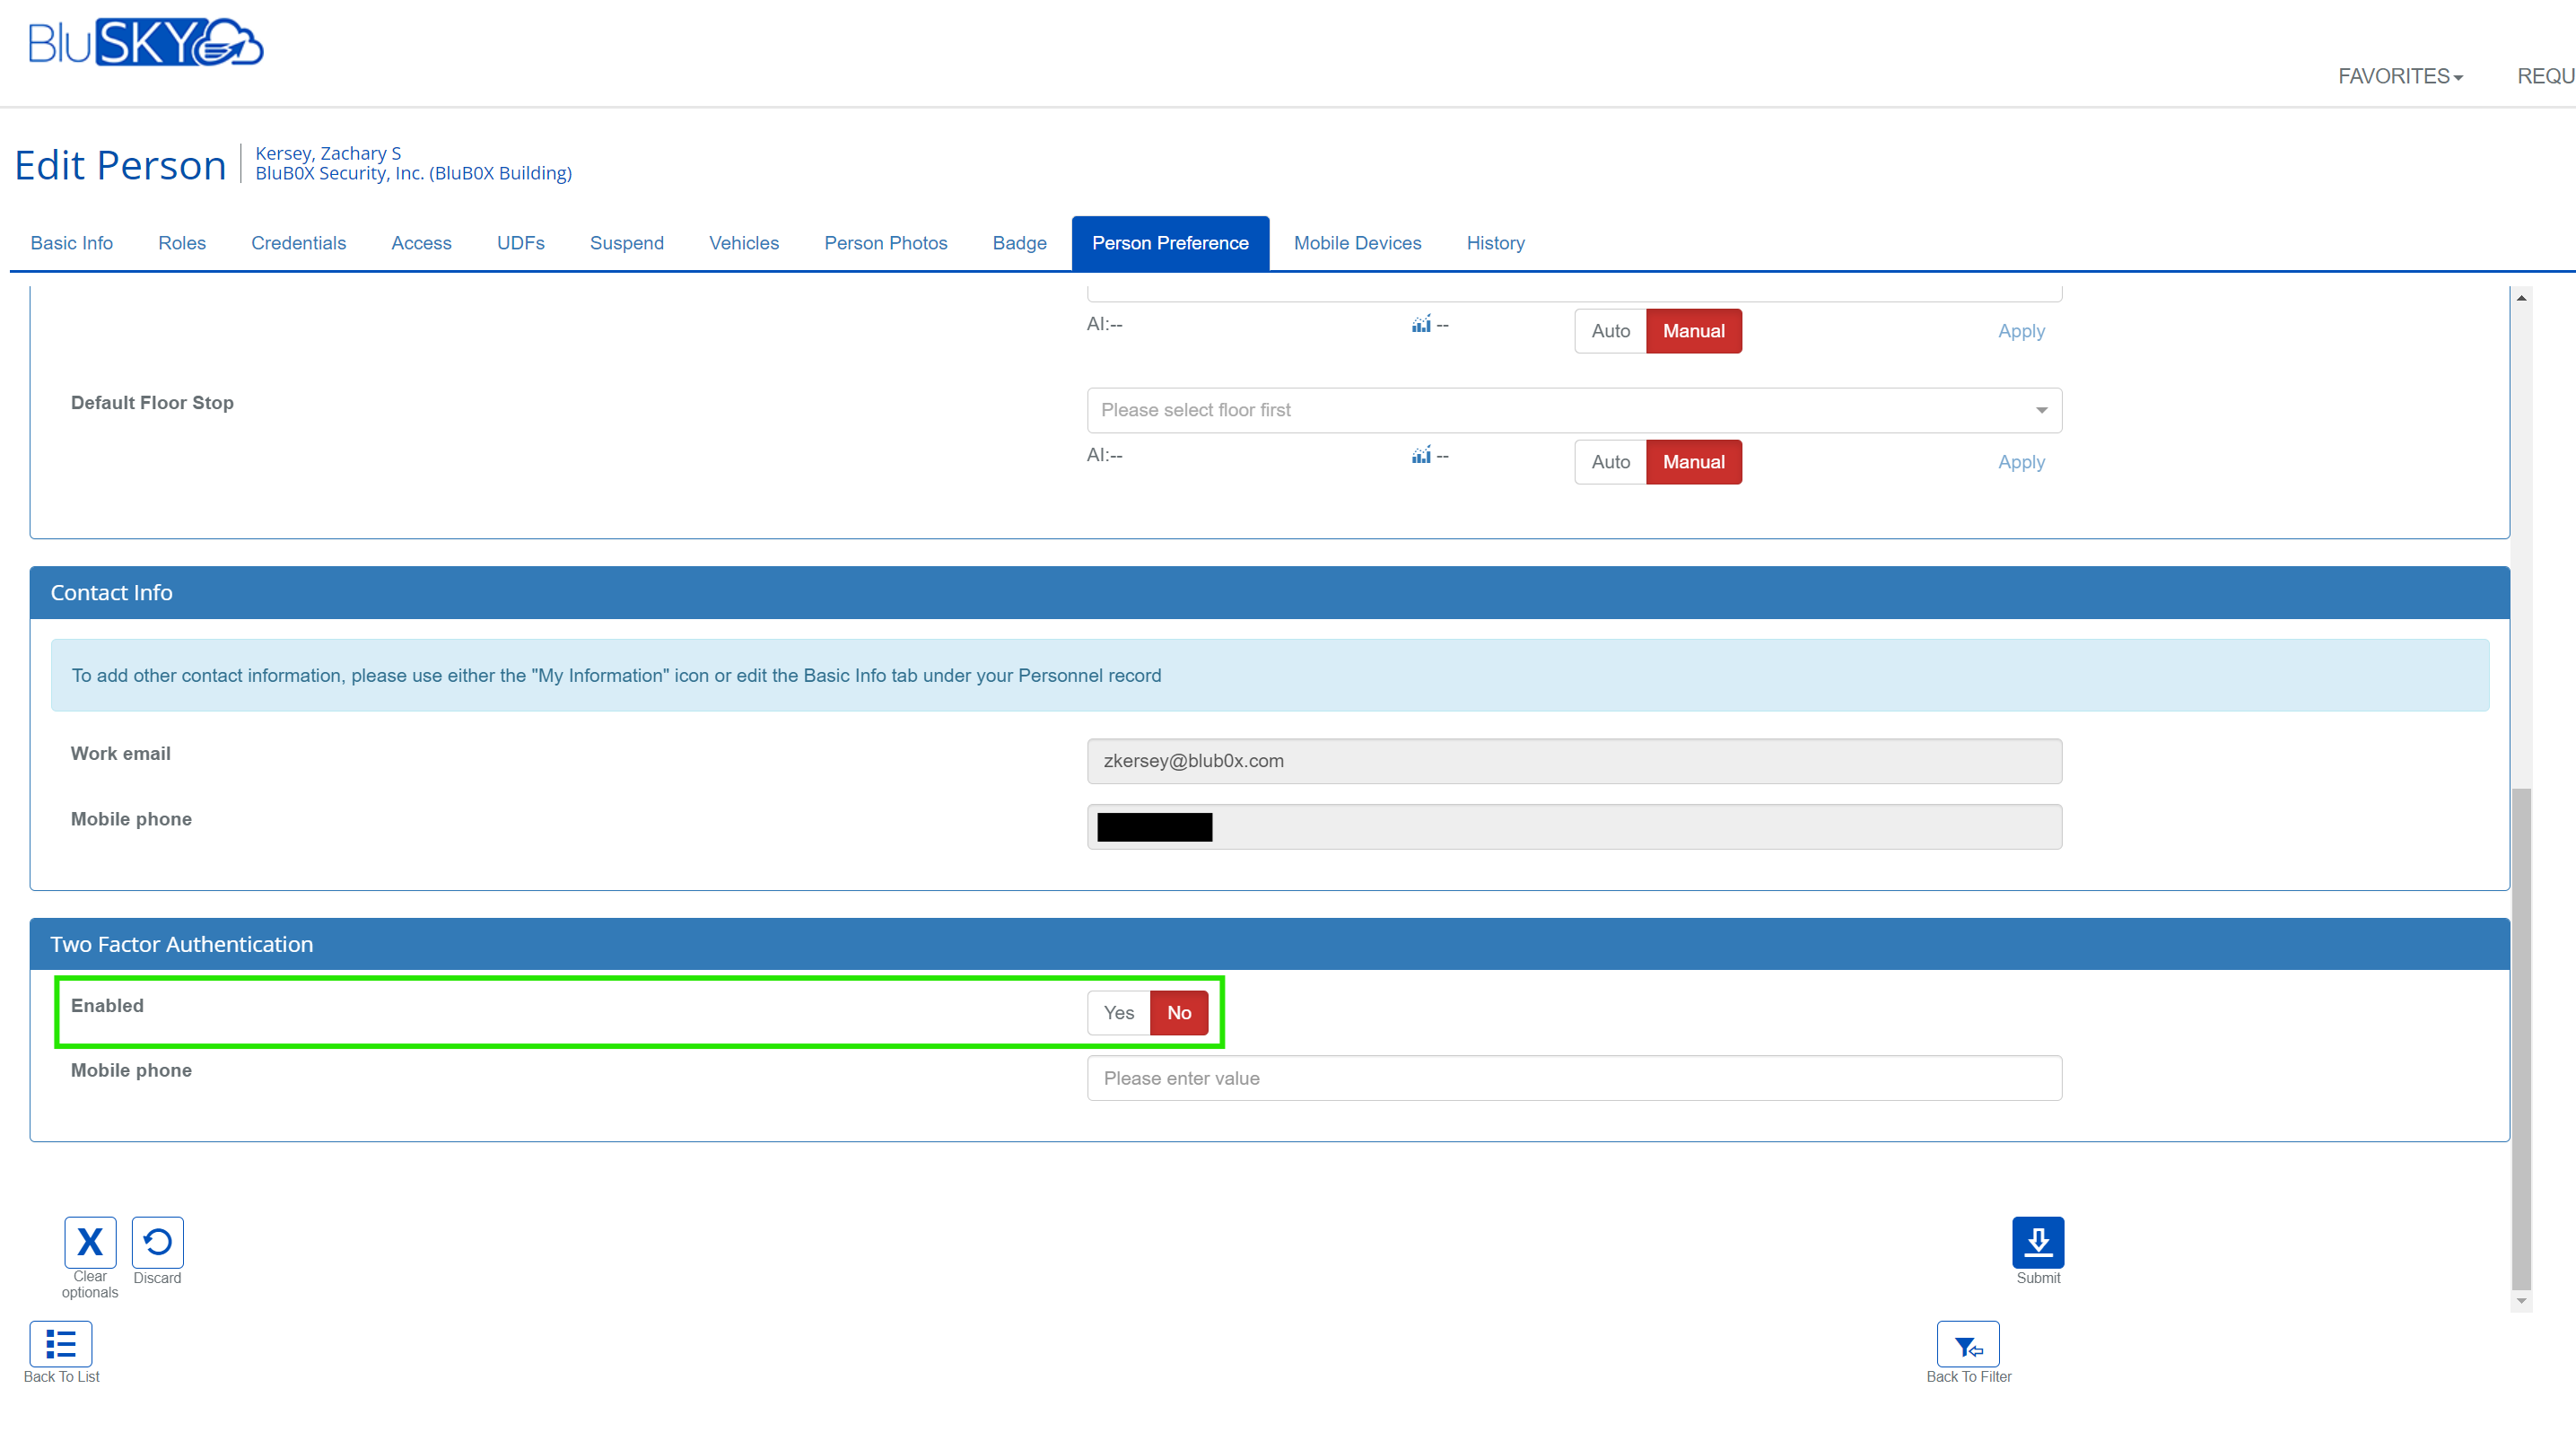Screen dimensions: 2576x1432
Task: Open the Default Floor Stop dropdown
Action: coord(1573,410)
